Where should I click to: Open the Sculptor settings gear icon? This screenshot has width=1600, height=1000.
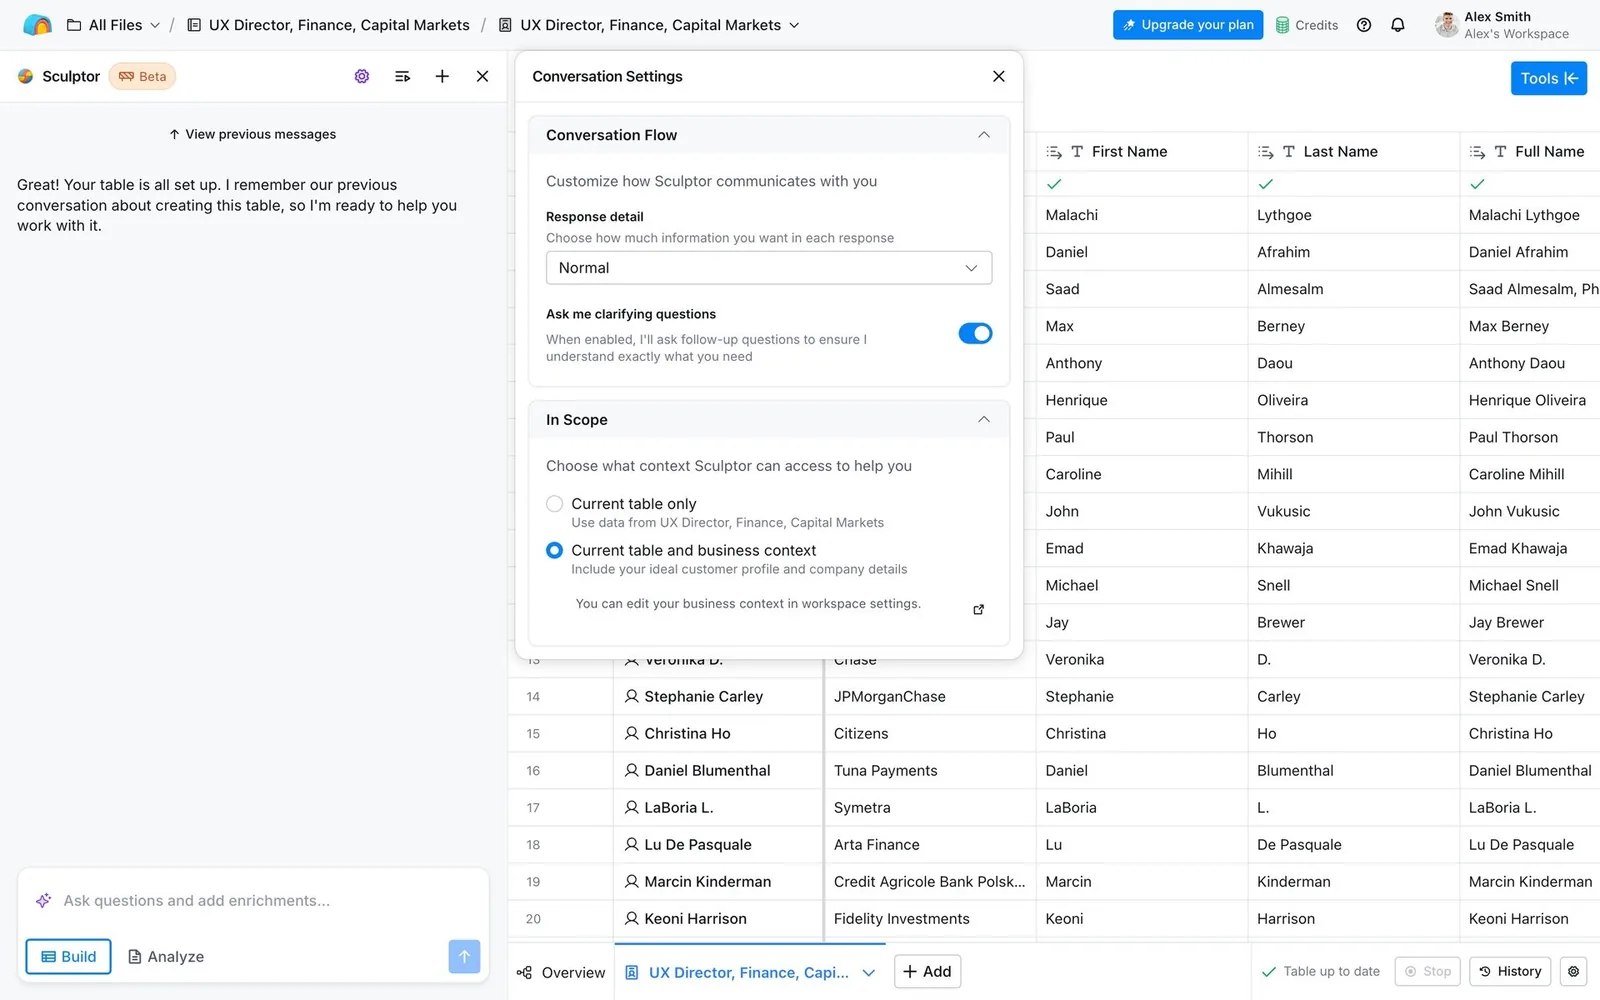pos(362,76)
